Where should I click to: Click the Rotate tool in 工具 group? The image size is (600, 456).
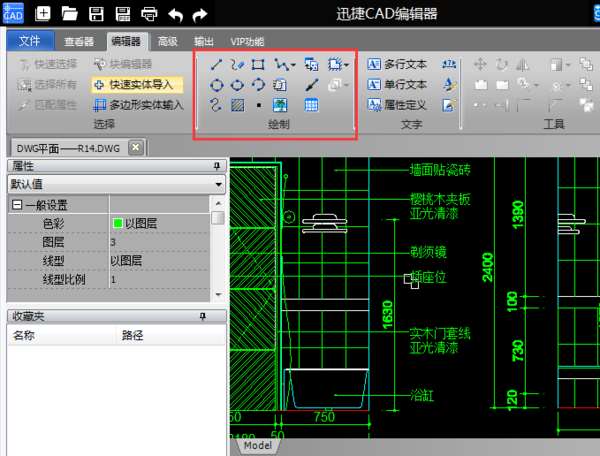501,64
